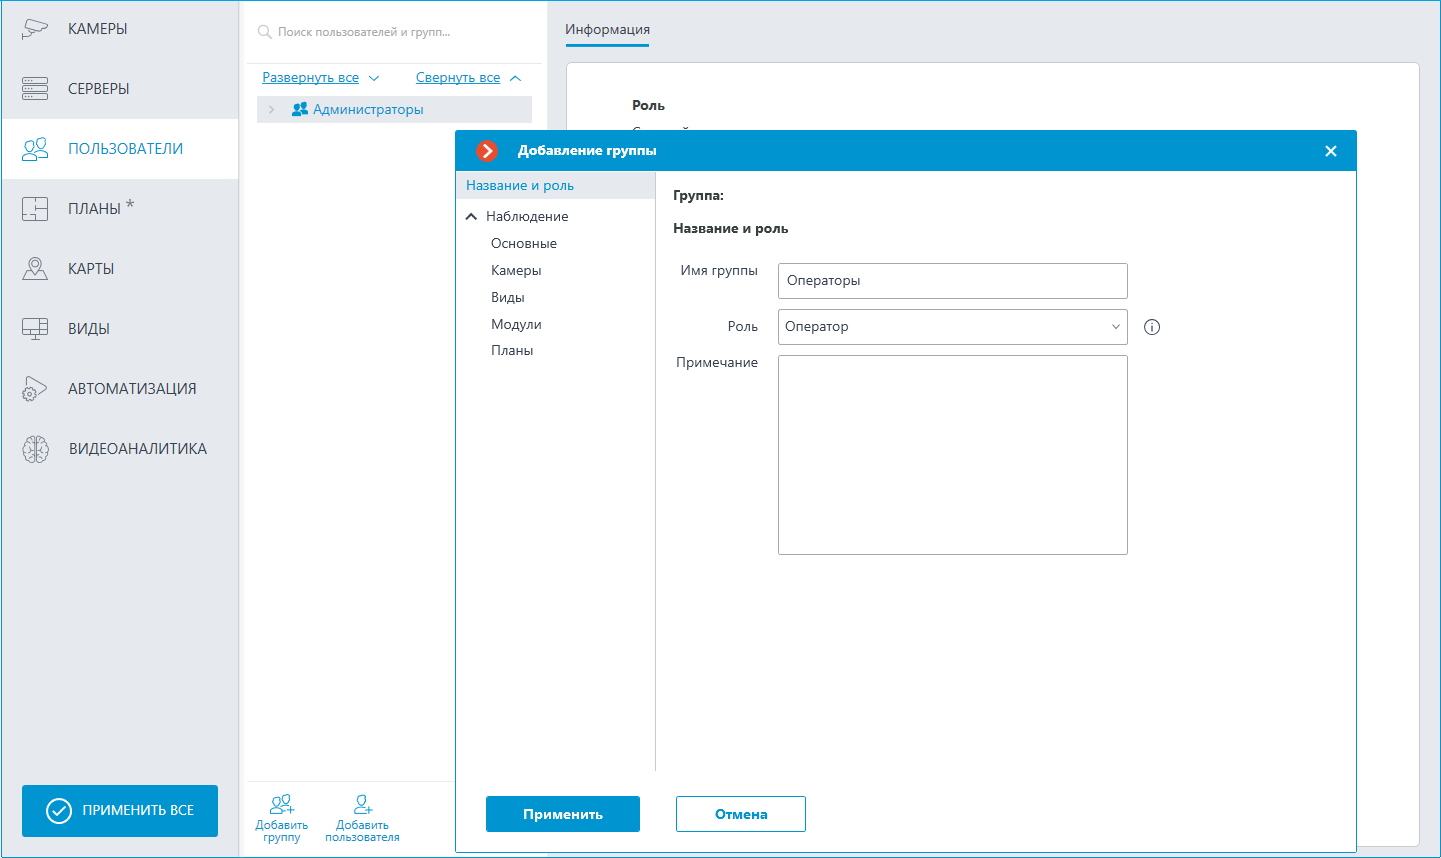
Task: Click the chevron next to Развернуть все
Action: 374,78
